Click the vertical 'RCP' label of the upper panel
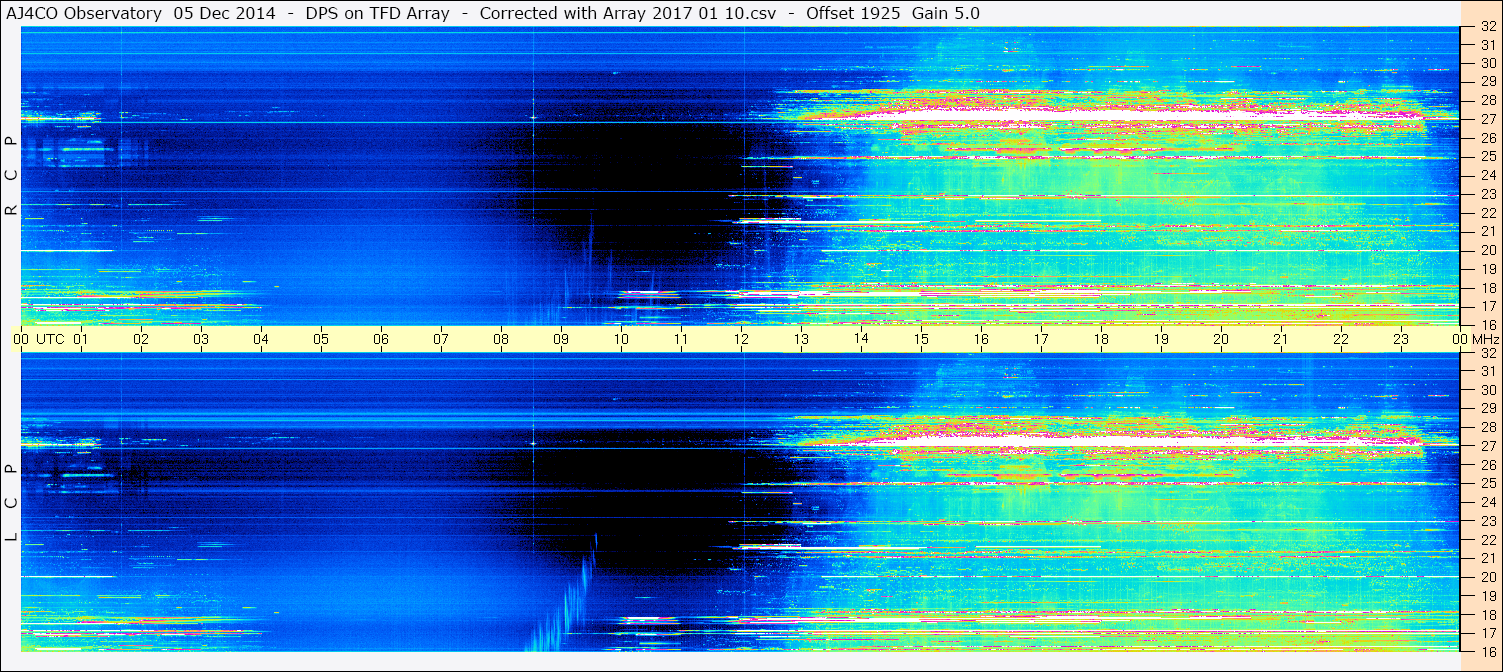The height and width of the screenshot is (672, 1503). point(11,175)
